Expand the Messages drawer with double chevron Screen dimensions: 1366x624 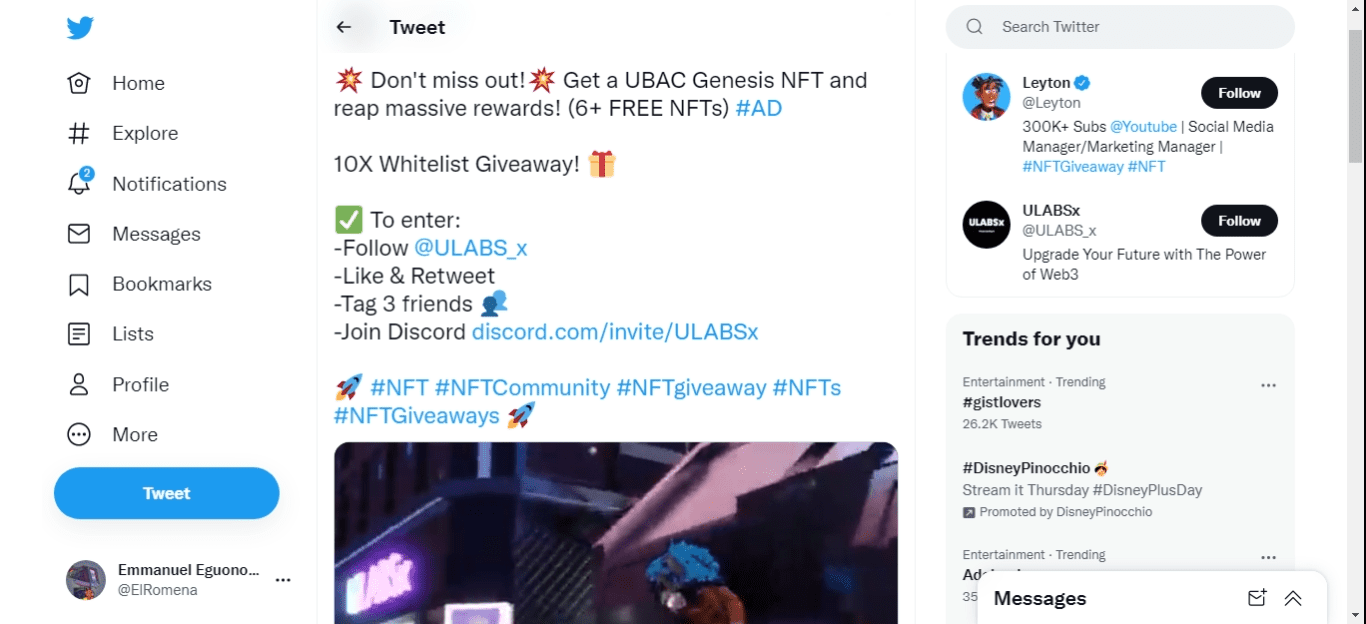point(1293,598)
